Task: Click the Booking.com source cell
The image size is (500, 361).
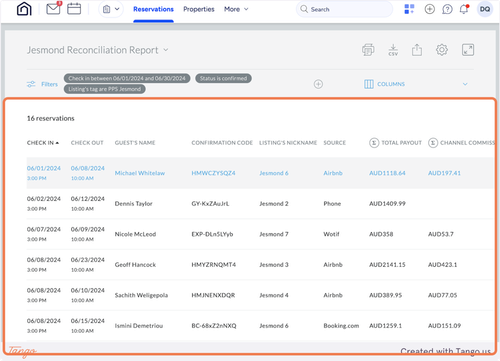Action: point(341,326)
